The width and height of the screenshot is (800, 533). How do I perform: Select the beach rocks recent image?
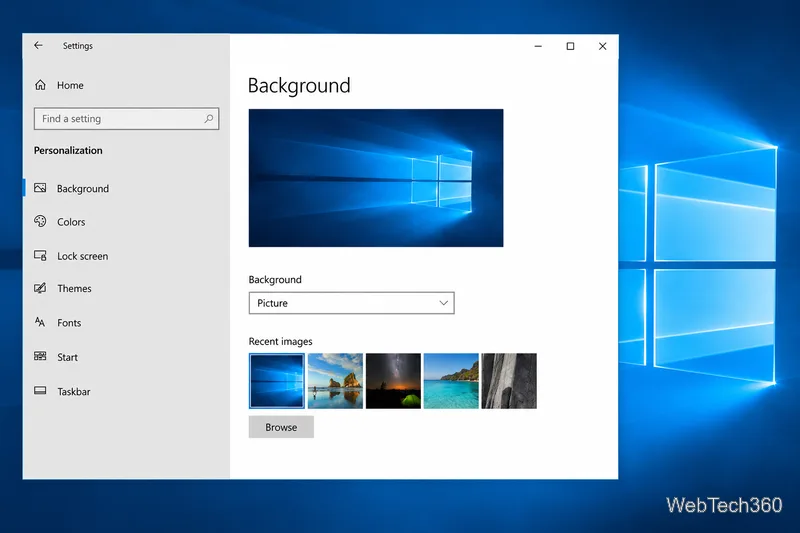[335, 381]
